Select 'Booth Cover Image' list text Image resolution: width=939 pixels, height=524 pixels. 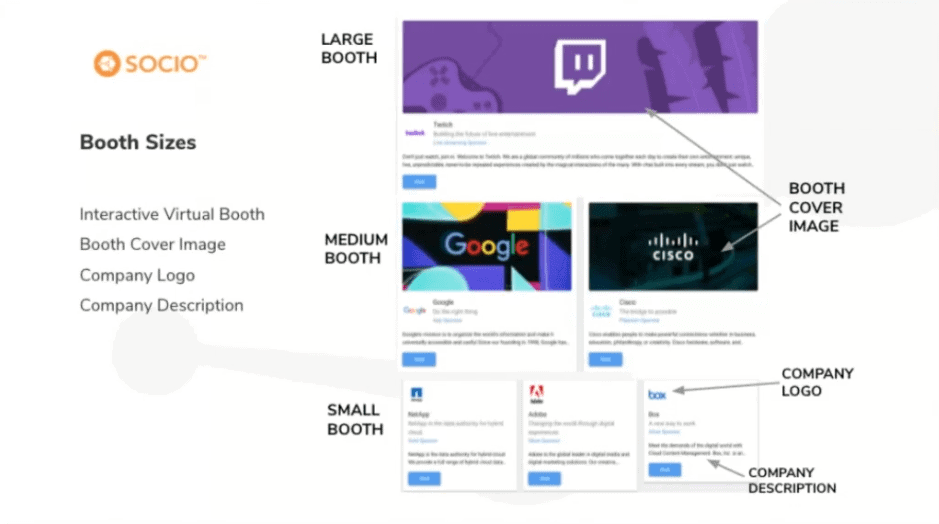pos(153,244)
